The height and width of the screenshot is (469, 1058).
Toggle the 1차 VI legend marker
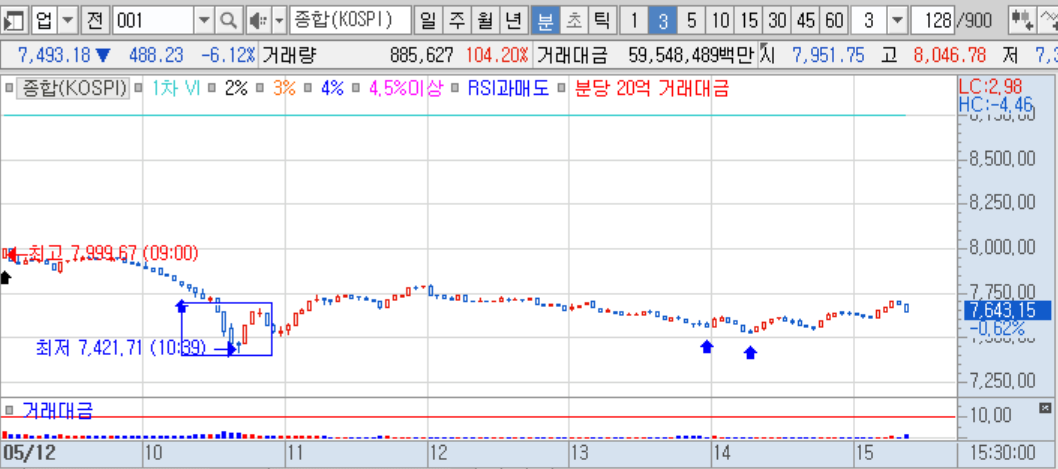coord(138,88)
